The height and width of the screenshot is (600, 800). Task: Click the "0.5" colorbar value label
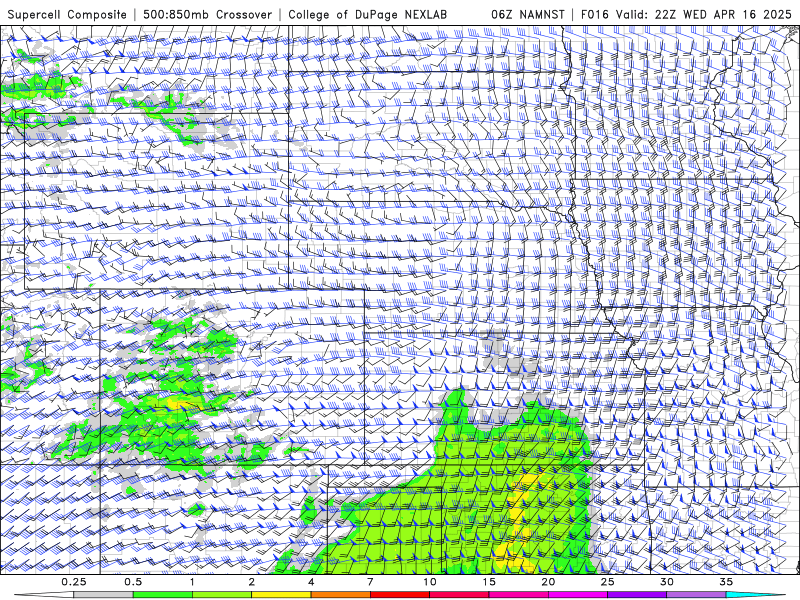point(133,582)
